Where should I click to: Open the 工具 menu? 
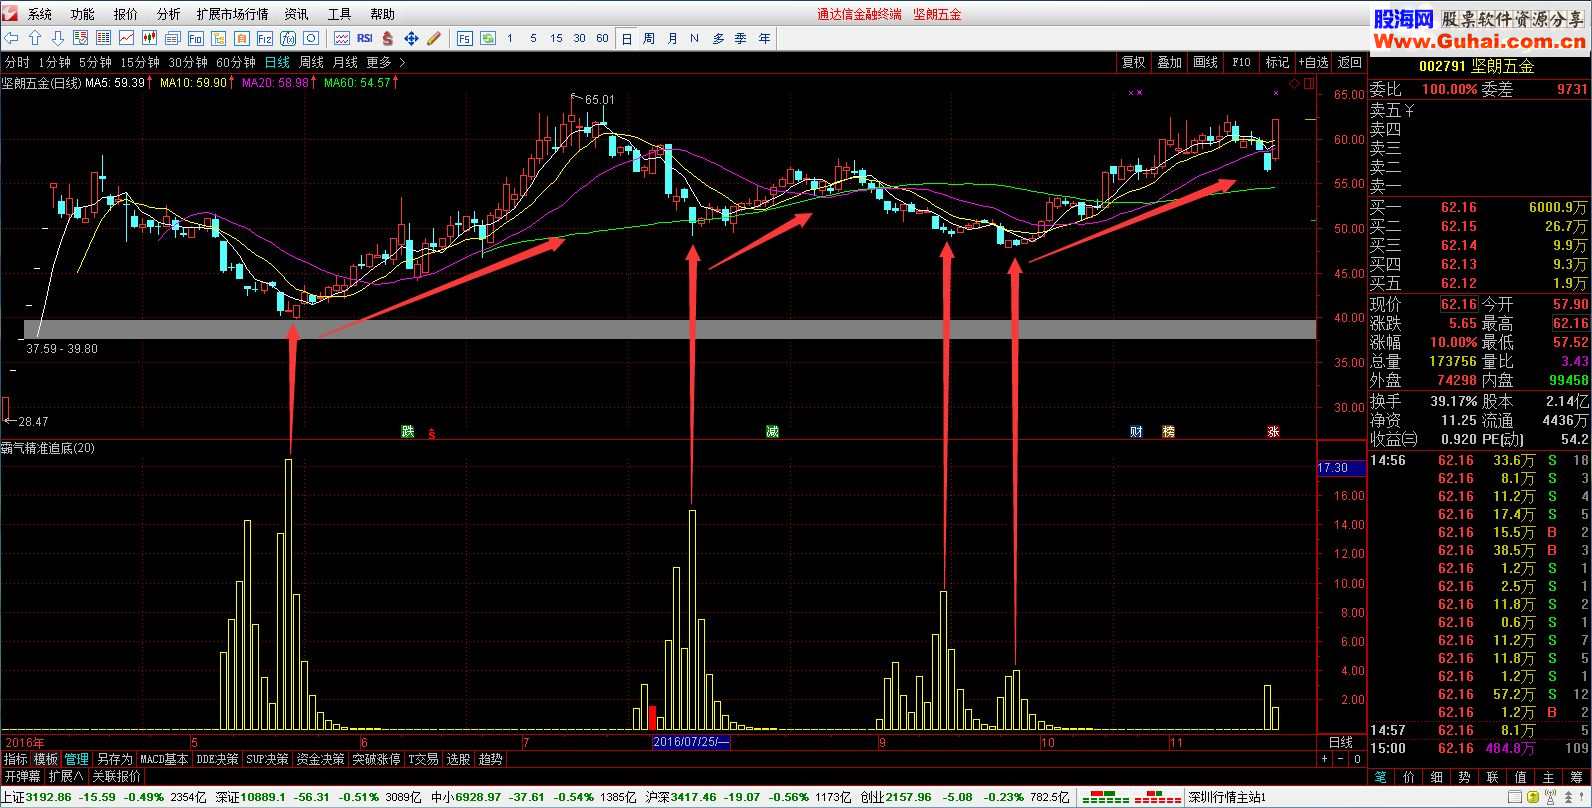(x=340, y=14)
